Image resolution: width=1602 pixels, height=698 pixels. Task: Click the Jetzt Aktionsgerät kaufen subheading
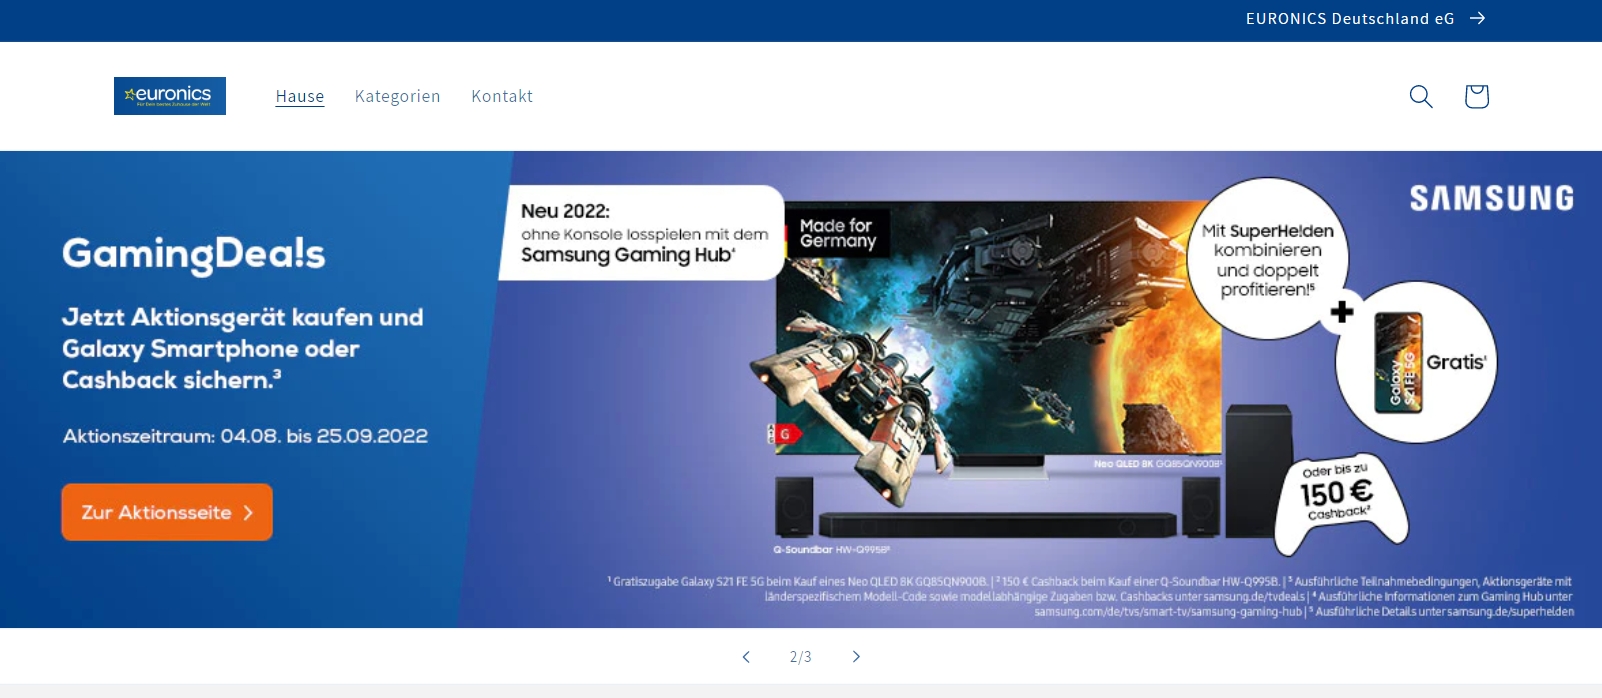click(x=243, y=349)
